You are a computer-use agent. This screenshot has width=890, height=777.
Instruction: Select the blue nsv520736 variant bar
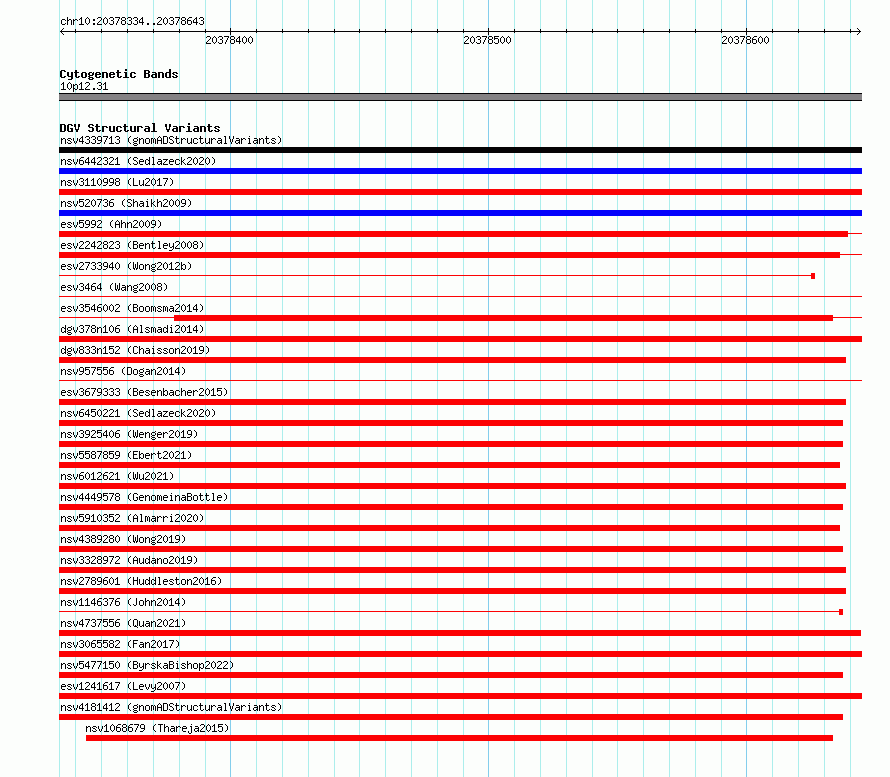pos(460,213)
